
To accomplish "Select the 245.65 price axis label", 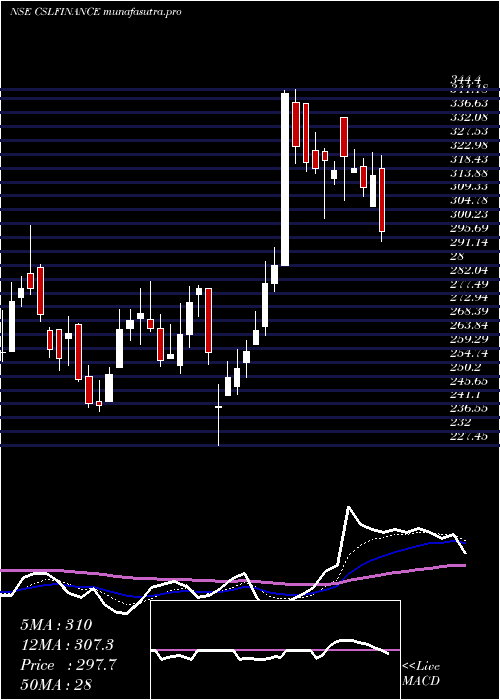I will 469,381.
